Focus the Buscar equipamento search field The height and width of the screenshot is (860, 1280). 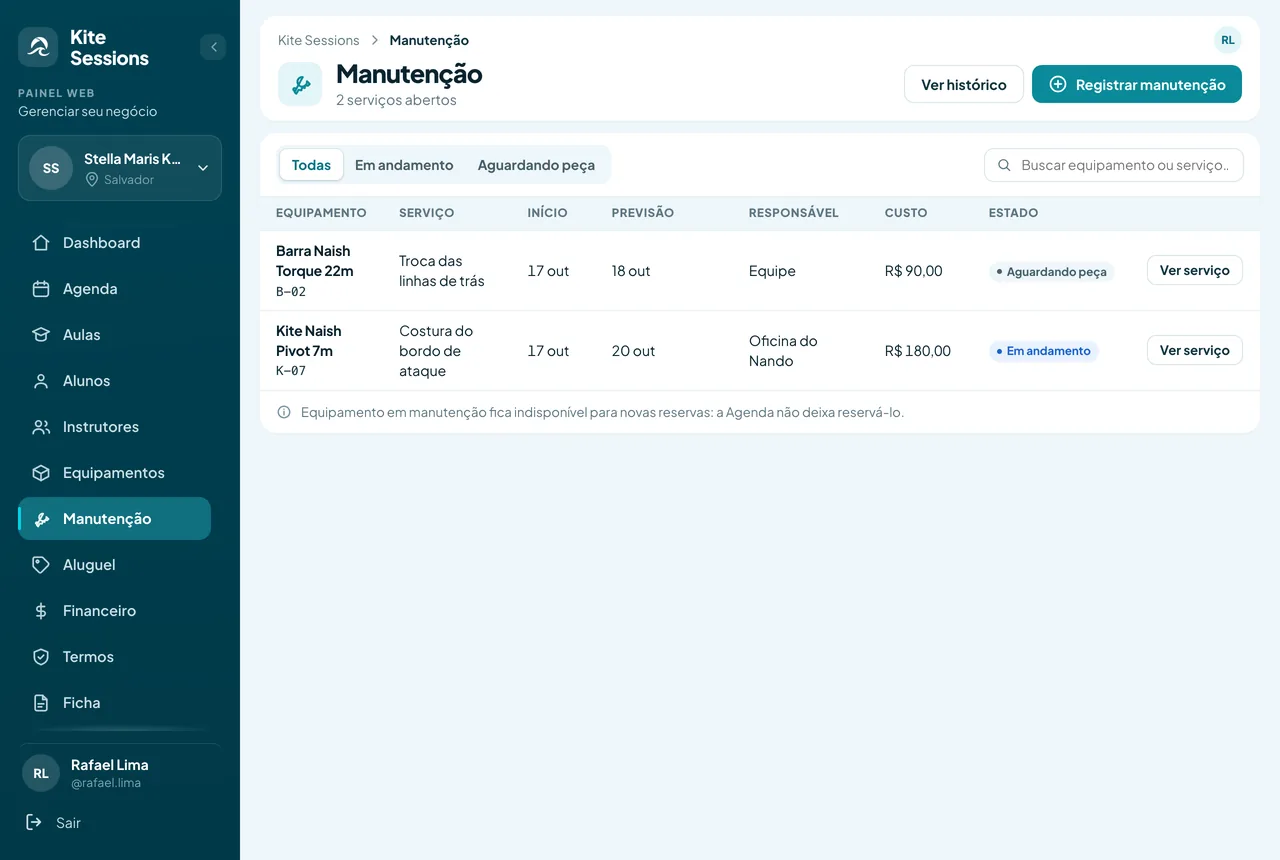coord(1114,165)
